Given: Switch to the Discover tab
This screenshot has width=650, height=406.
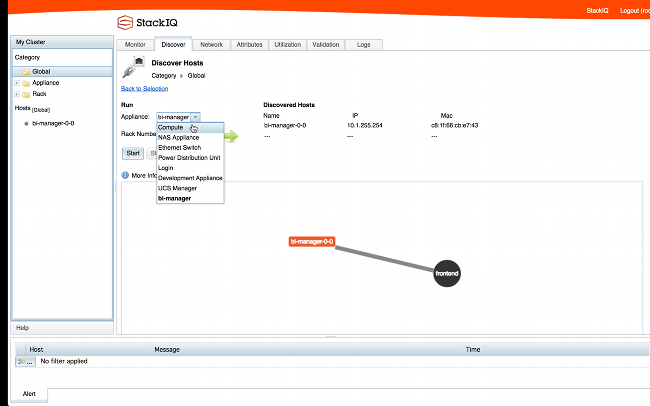Looking at the screenshot, I should pos(173,44).
